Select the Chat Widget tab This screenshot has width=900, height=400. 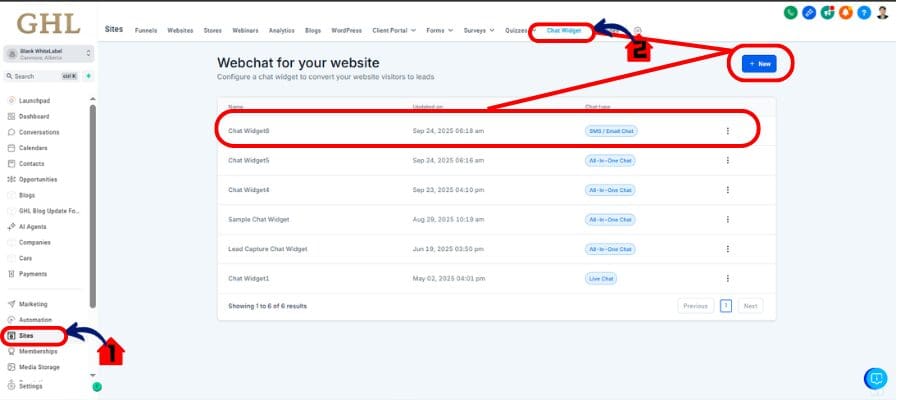tap(563, 30)
